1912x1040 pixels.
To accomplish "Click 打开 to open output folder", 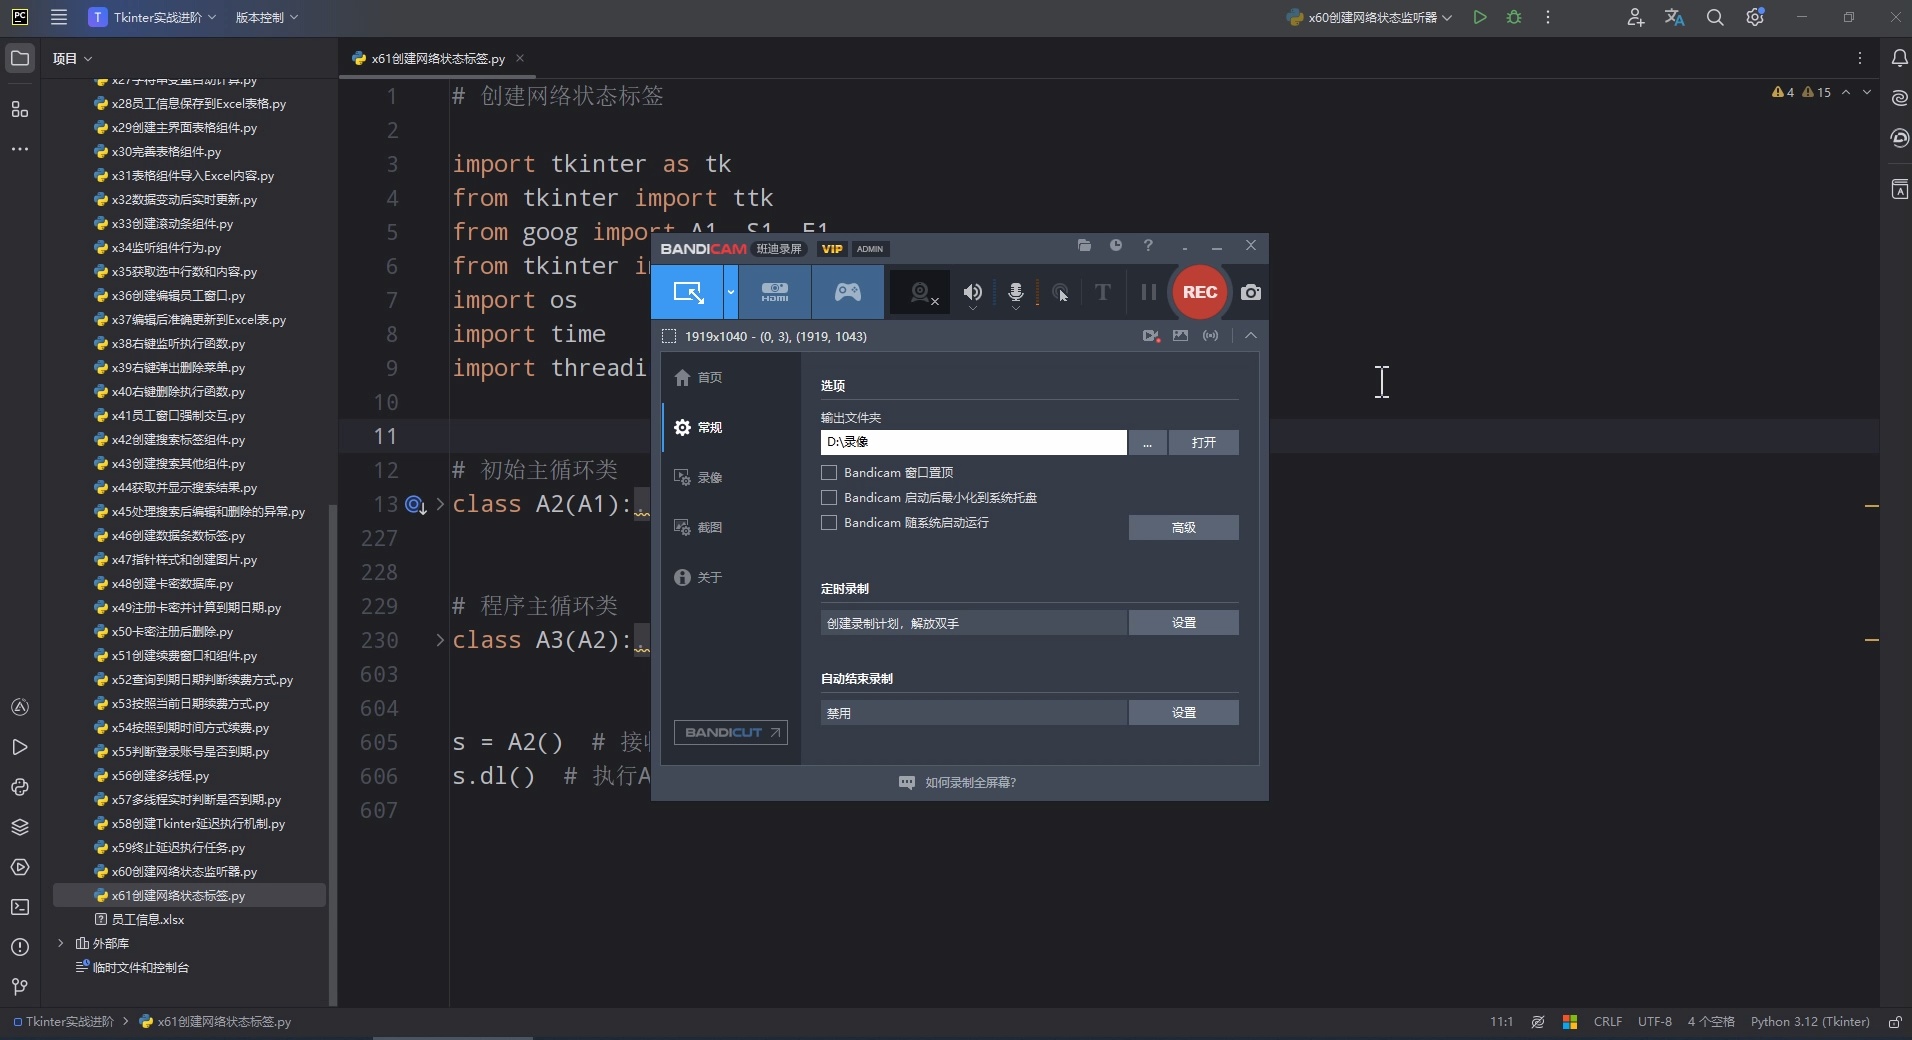I will coord(1204,443).
